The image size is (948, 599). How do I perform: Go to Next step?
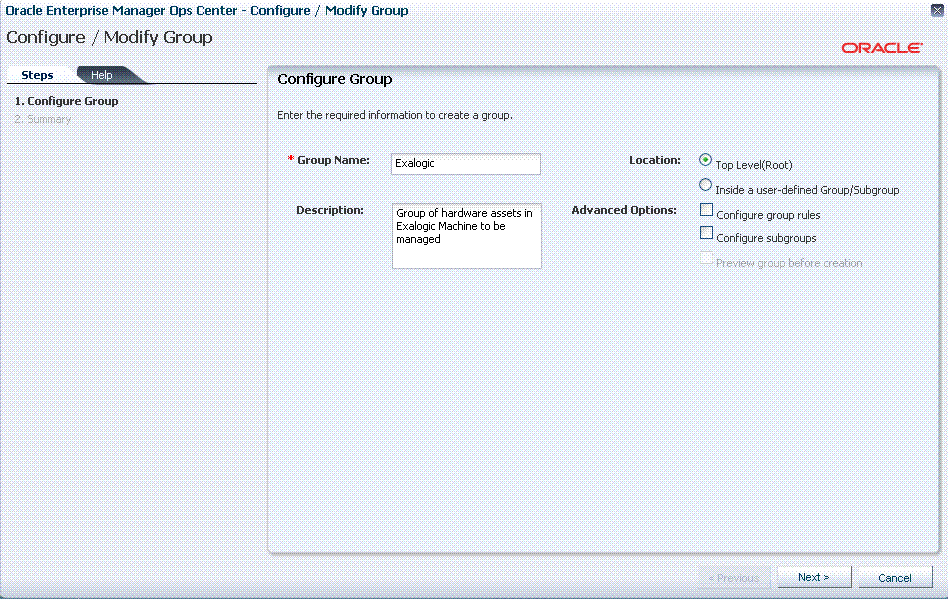(x=814, y=577)
